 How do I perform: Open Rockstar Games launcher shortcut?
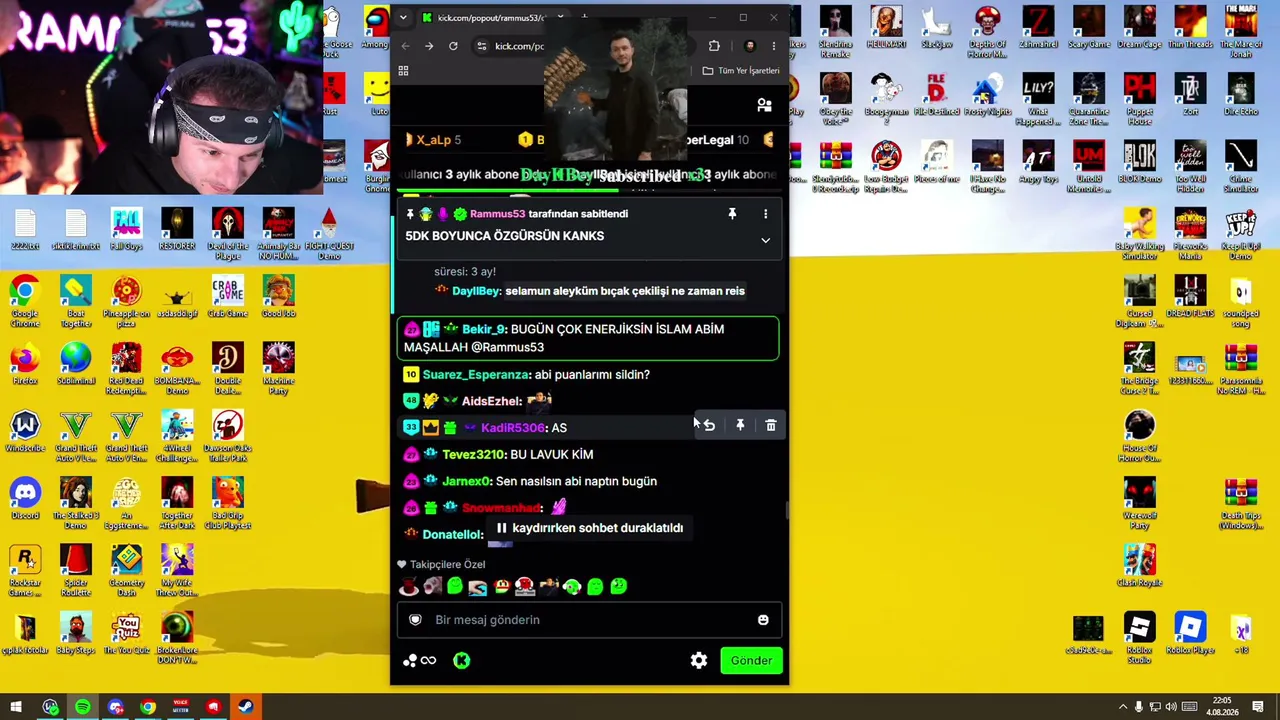(25, 570)
